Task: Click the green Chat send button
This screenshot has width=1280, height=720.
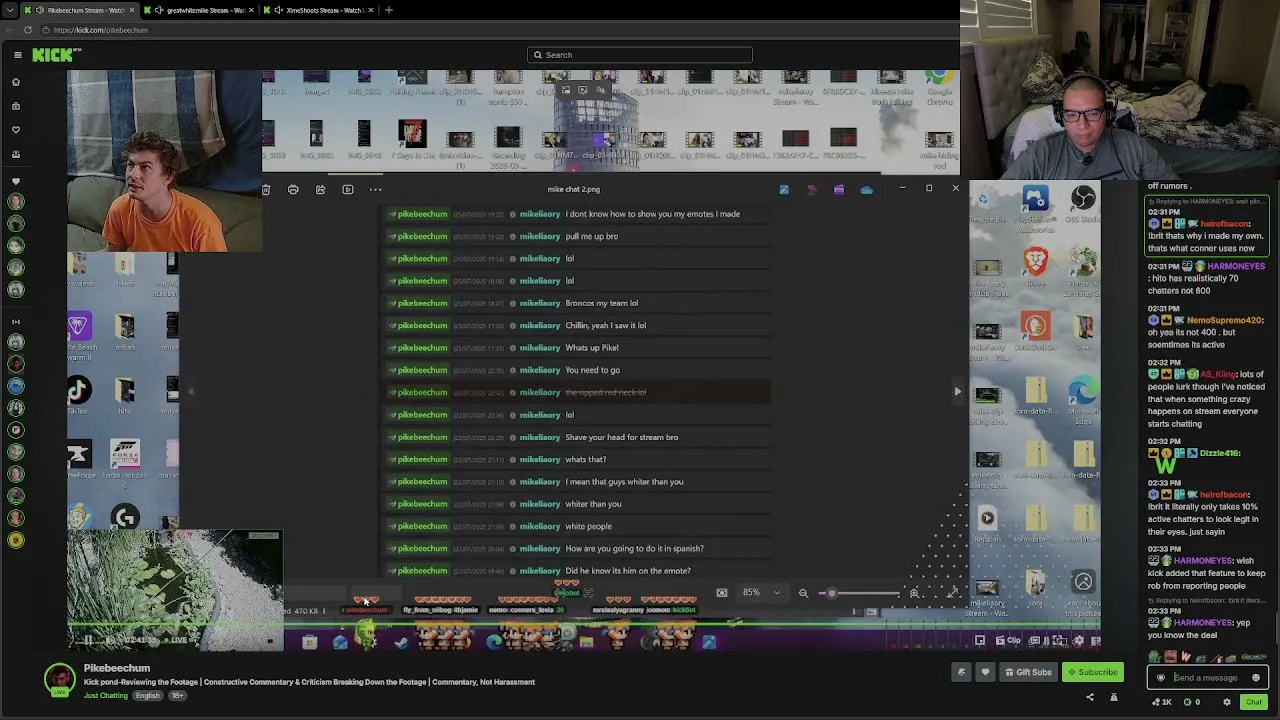Action: coord(1253,702)
